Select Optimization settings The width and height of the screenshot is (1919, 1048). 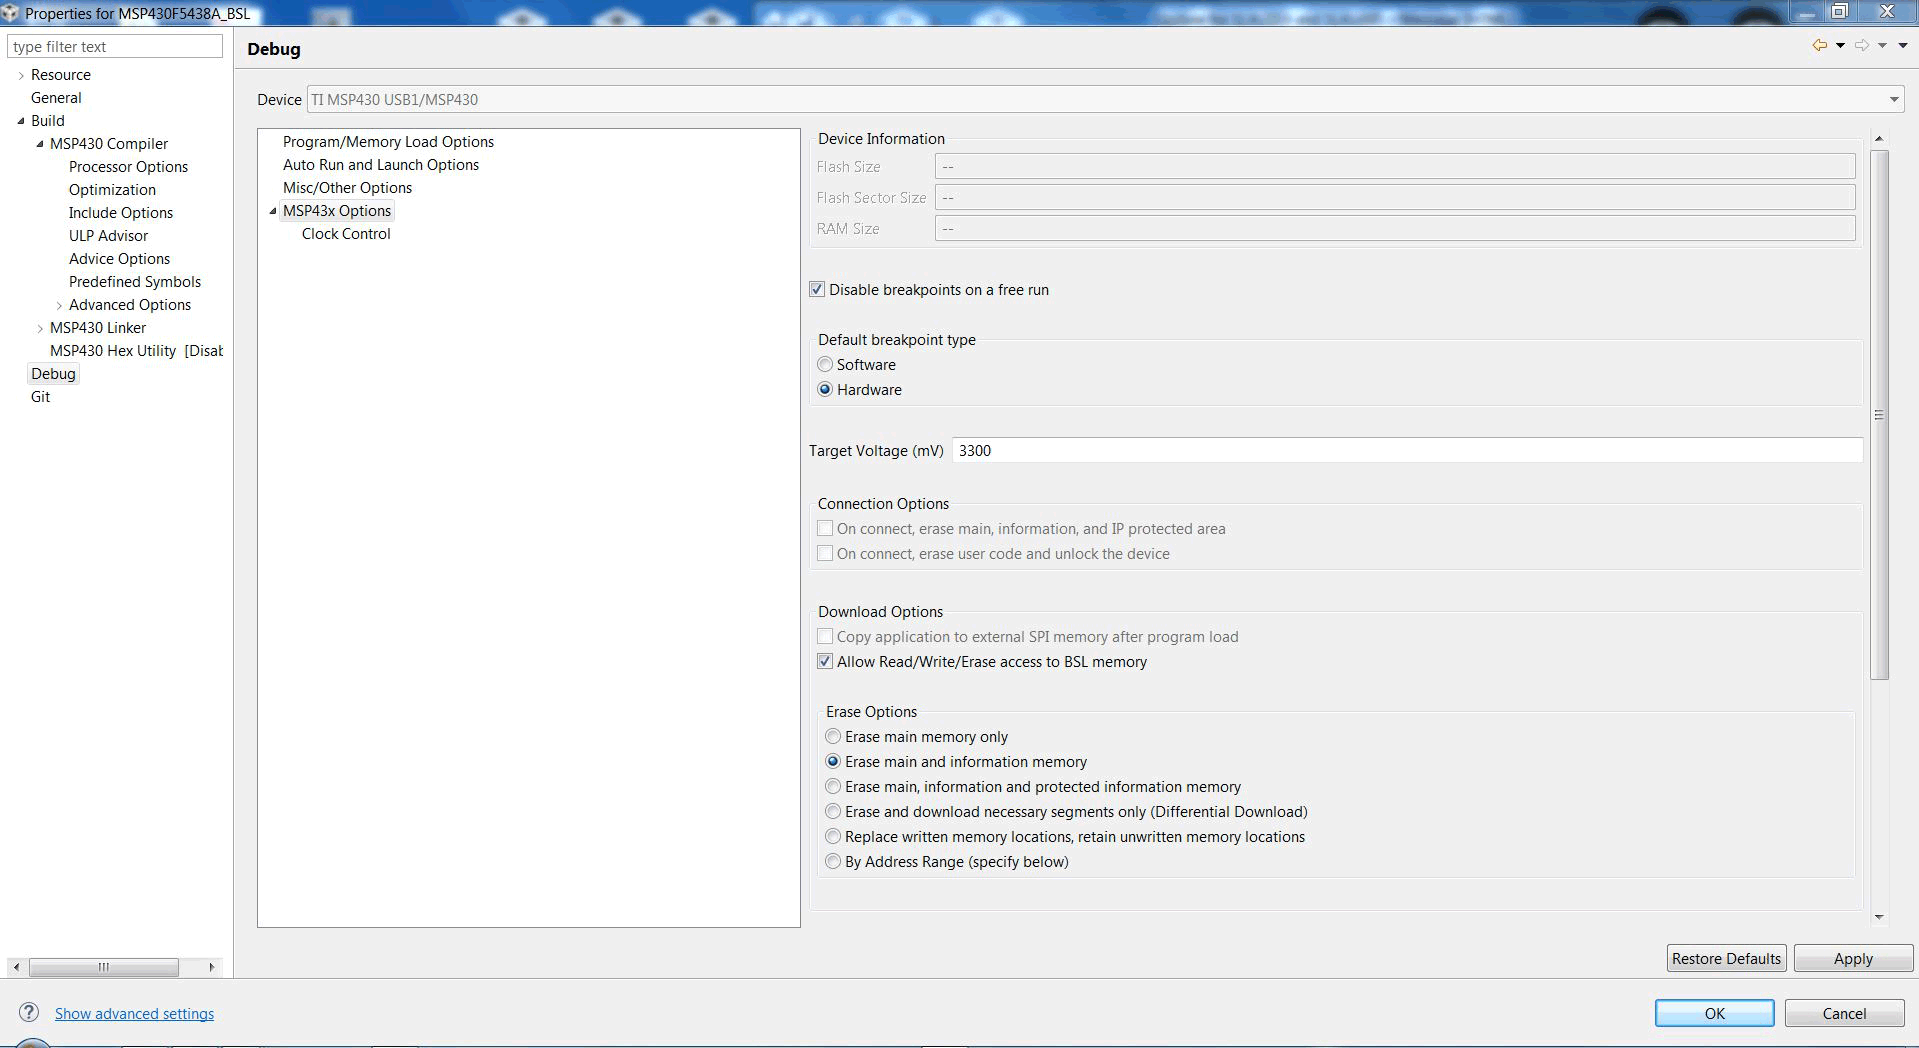pos(112,190)
